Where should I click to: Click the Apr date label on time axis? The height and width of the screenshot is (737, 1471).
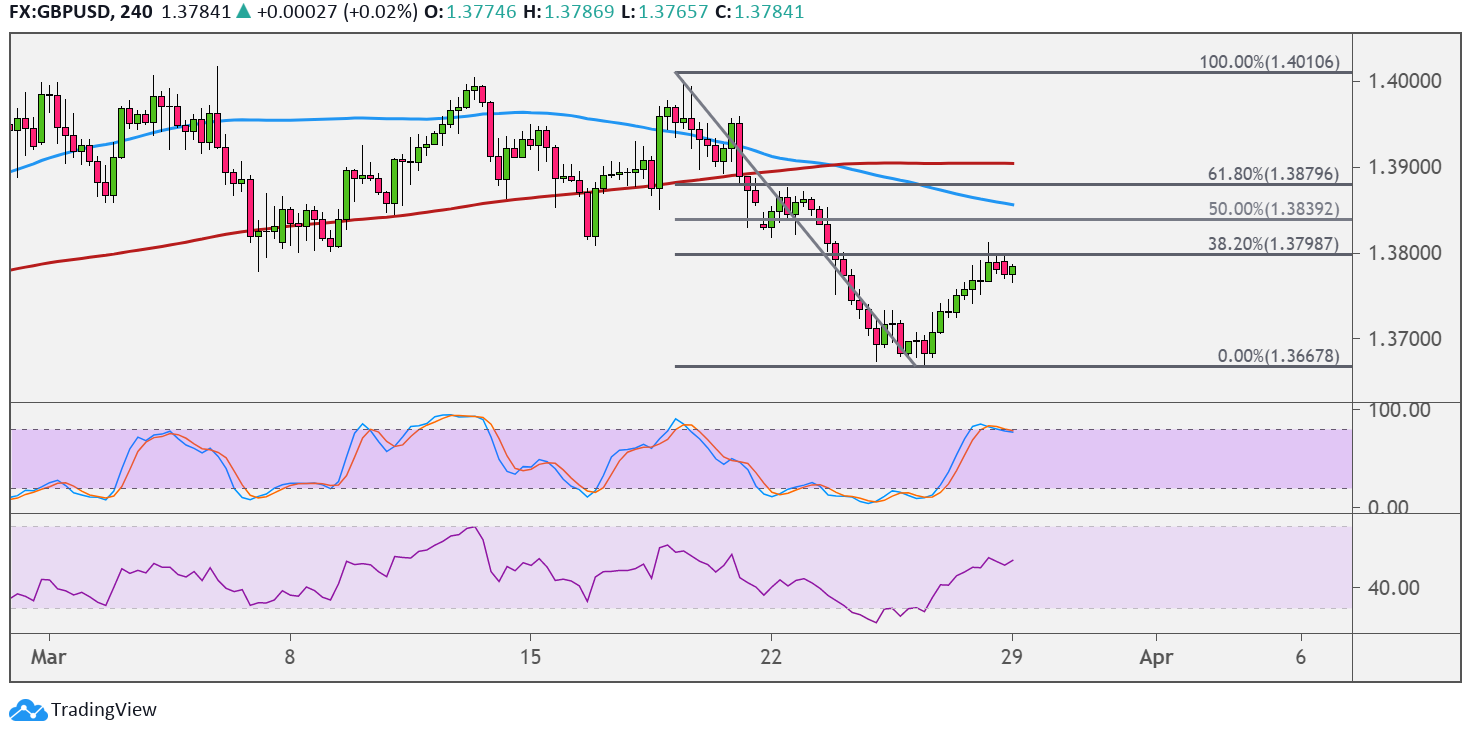pyautogui.click(x=1156, y=657)
